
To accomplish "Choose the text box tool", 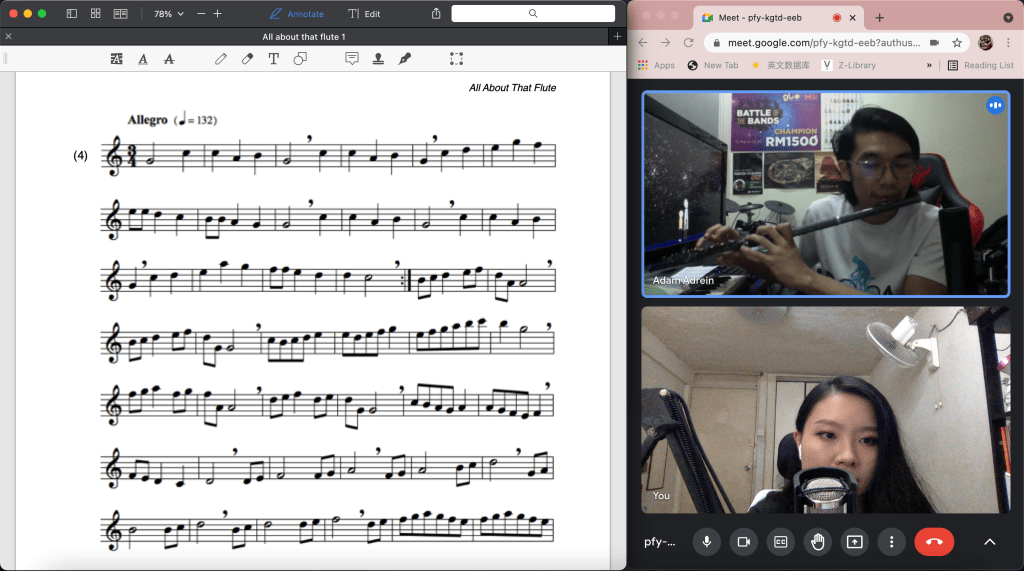I will (x=273, y=59).
